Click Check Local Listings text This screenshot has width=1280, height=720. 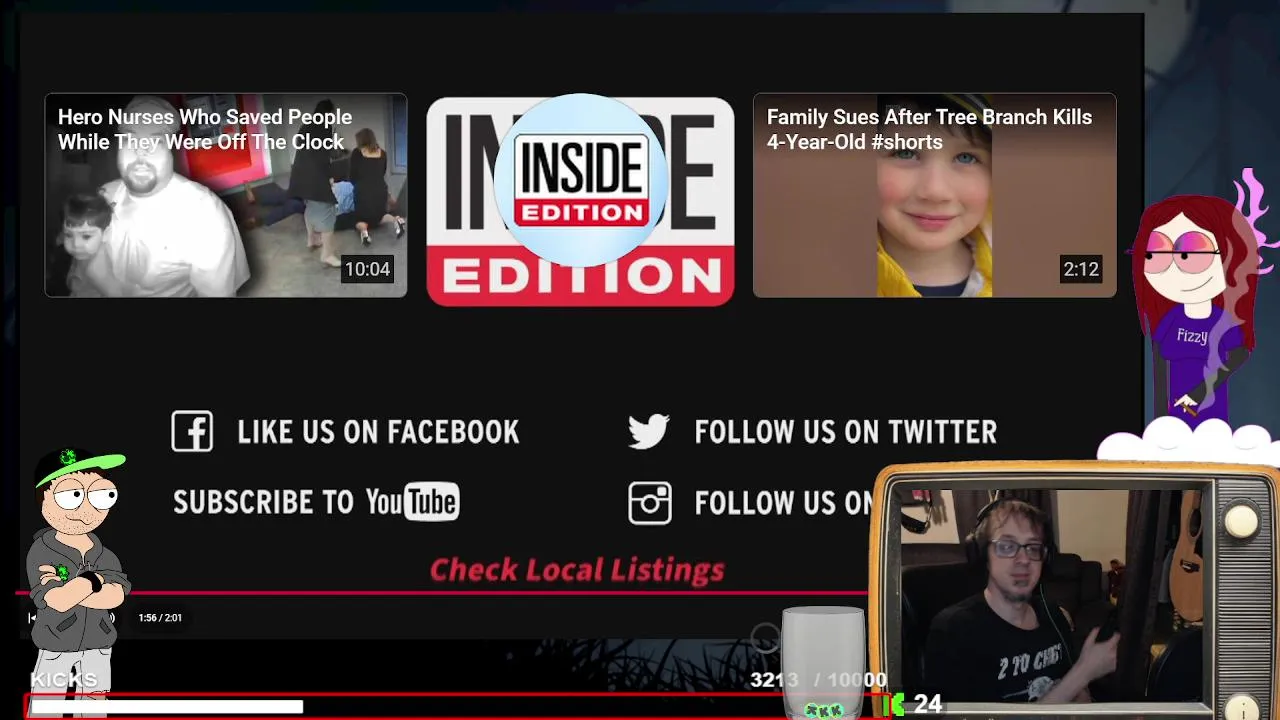click(x=577, y=570)
